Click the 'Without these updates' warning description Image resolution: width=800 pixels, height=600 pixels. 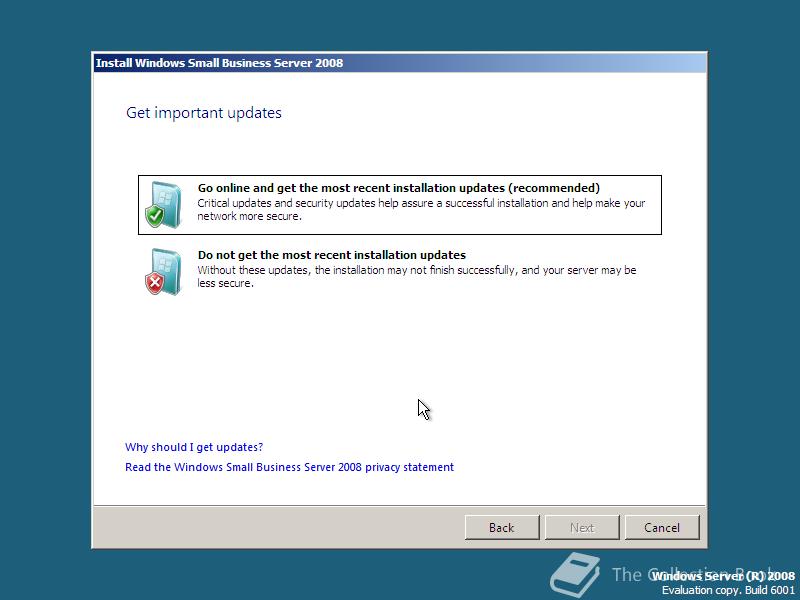(x=417, y=277)
